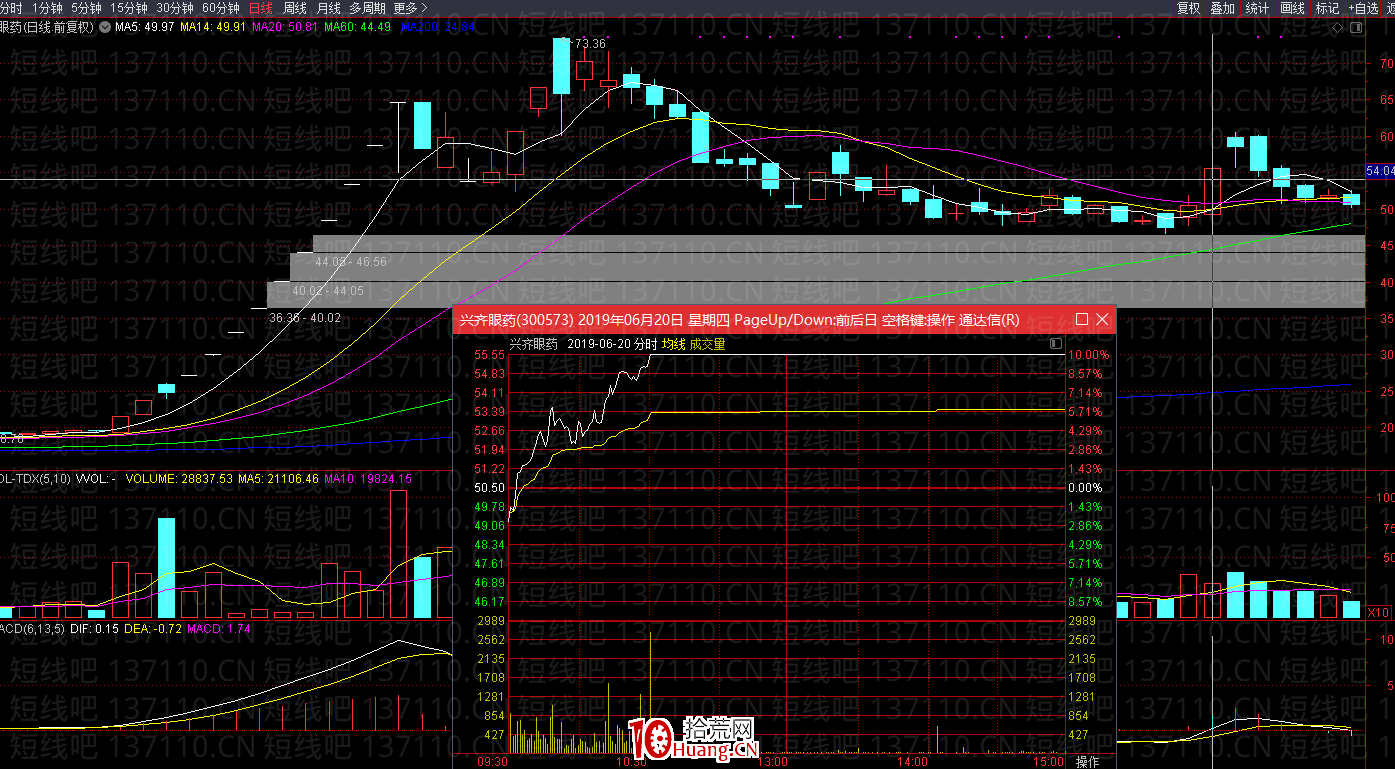
Task: Click the MA20: 50.81 indicator label
Action: click(x=284, y=27)
